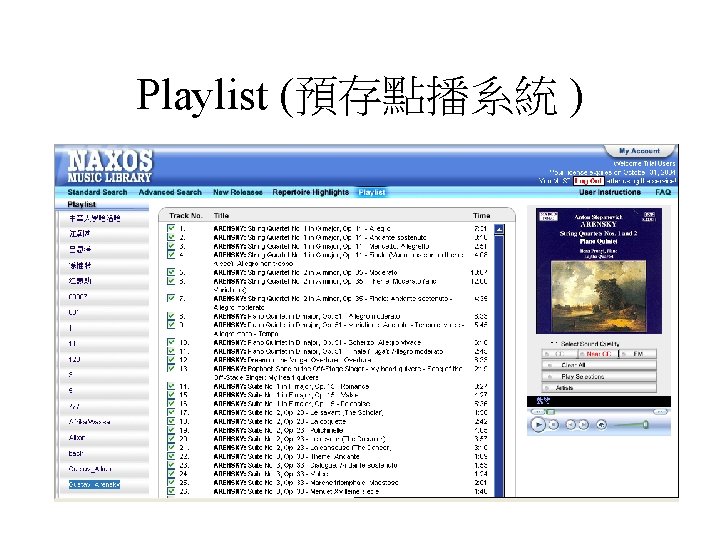The image size is (720, 540).
Task: Click the Artists button
Action: pos(599,388)
